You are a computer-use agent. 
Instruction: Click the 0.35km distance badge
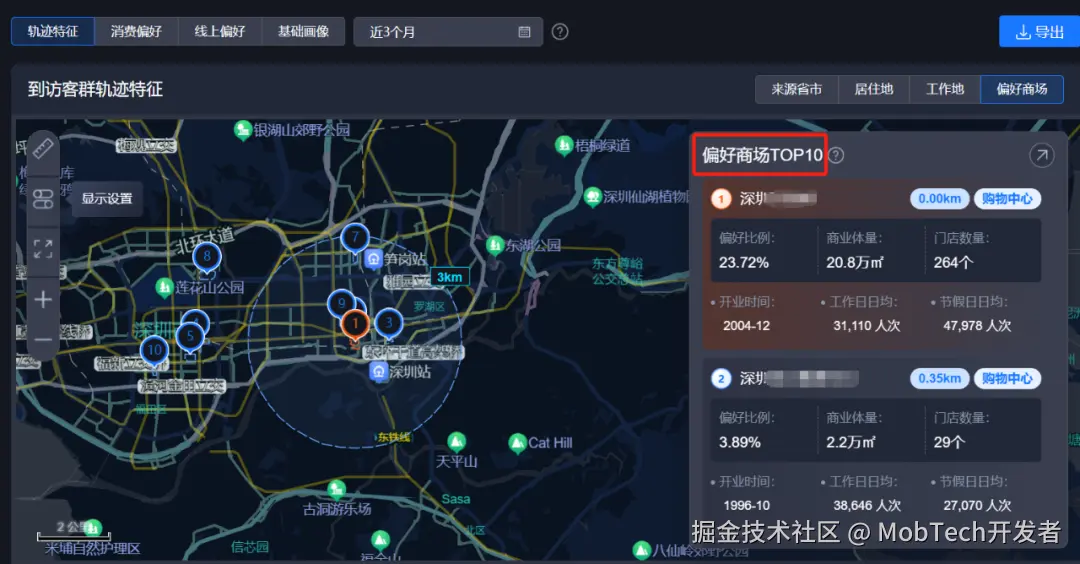tap(939, 379)
